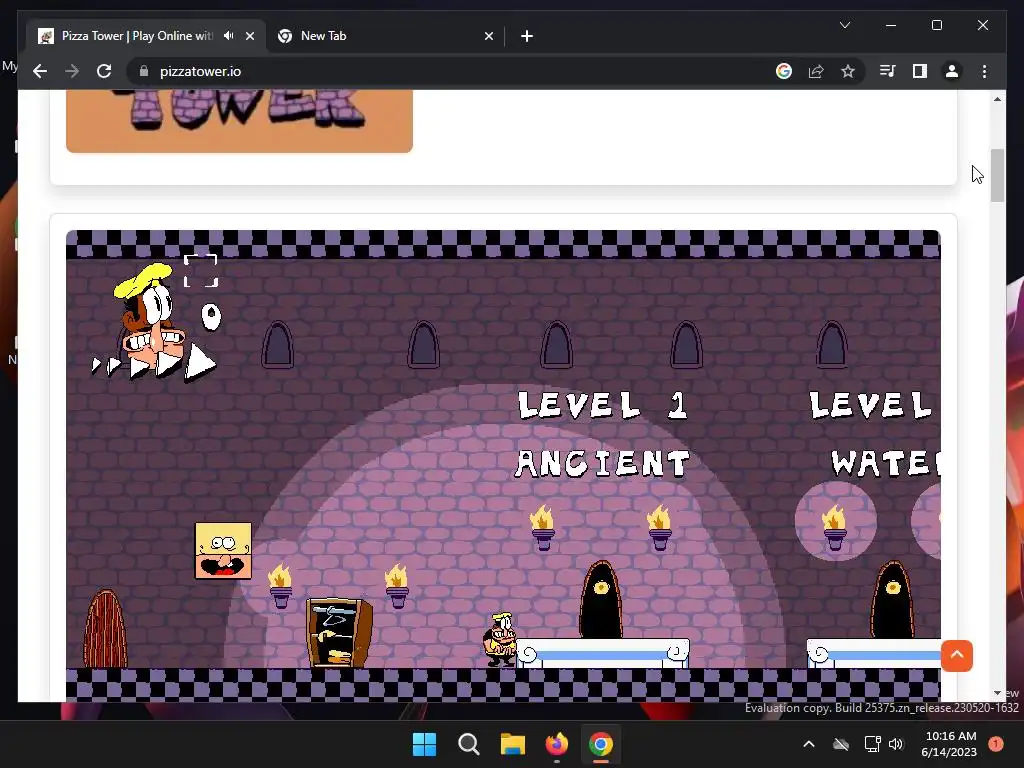Close the Pizza Tower tab
This screenshot has width=1024, height=768.
[249, 36]
